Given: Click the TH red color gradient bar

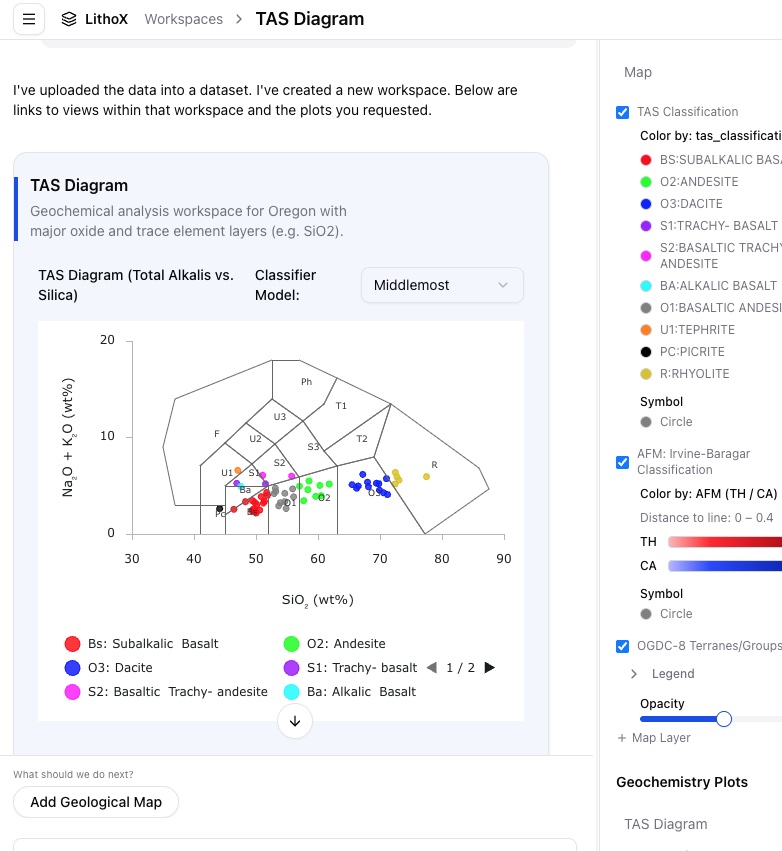Looking at the screenshot, I should [x=725, y=542].
